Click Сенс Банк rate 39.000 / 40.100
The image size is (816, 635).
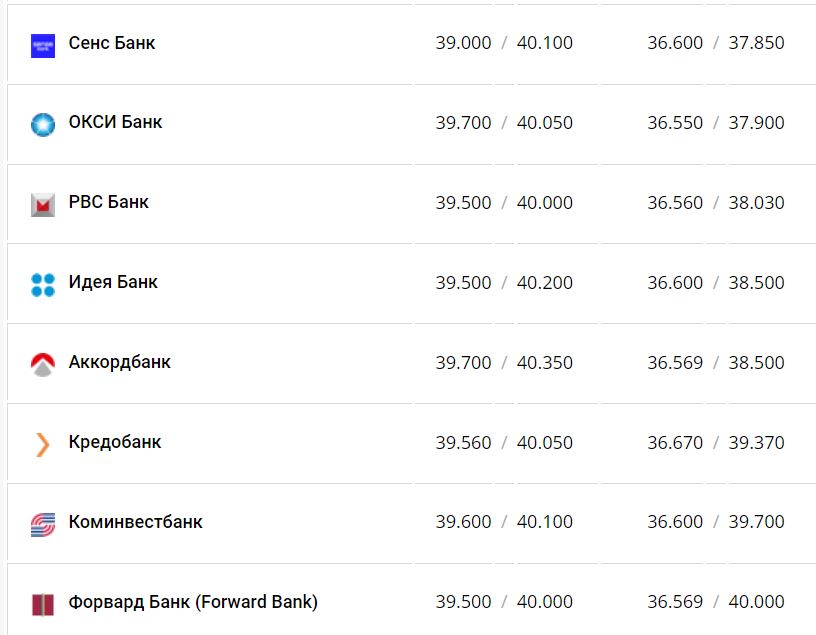(x=504, y=43)
